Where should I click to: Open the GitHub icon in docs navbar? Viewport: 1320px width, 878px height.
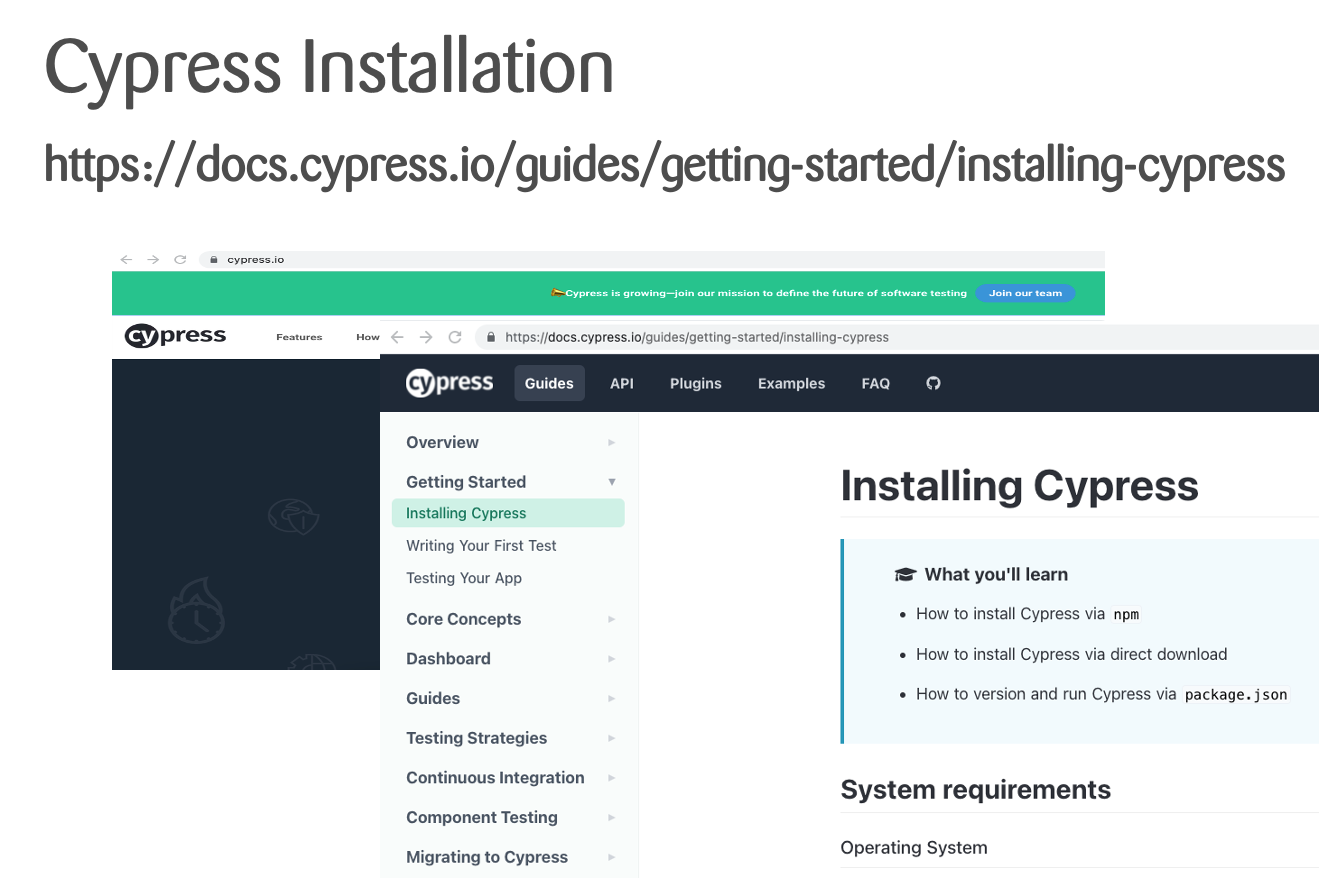point(933,383)
